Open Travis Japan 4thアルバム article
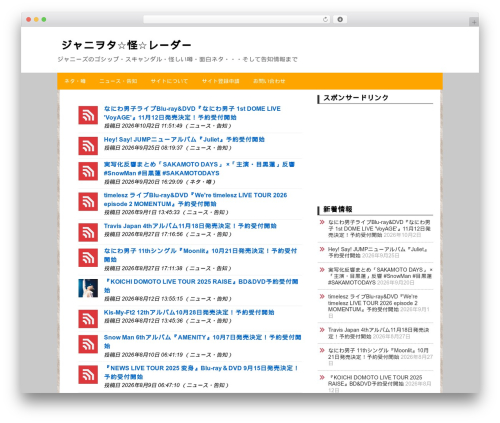The image size is (500, 423). click(190, 226)
